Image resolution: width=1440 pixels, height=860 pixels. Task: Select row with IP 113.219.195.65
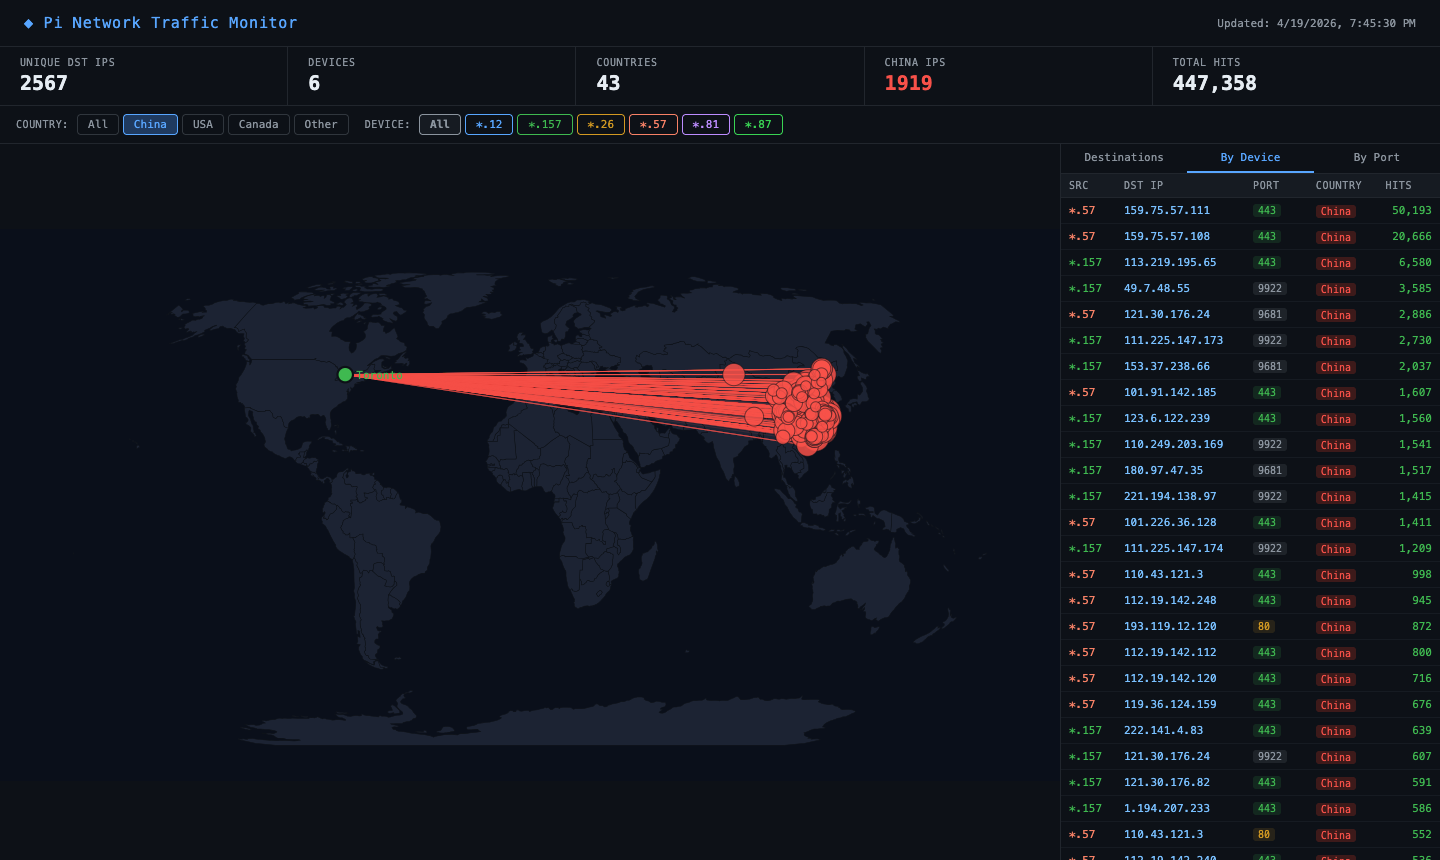(1250, 263)
